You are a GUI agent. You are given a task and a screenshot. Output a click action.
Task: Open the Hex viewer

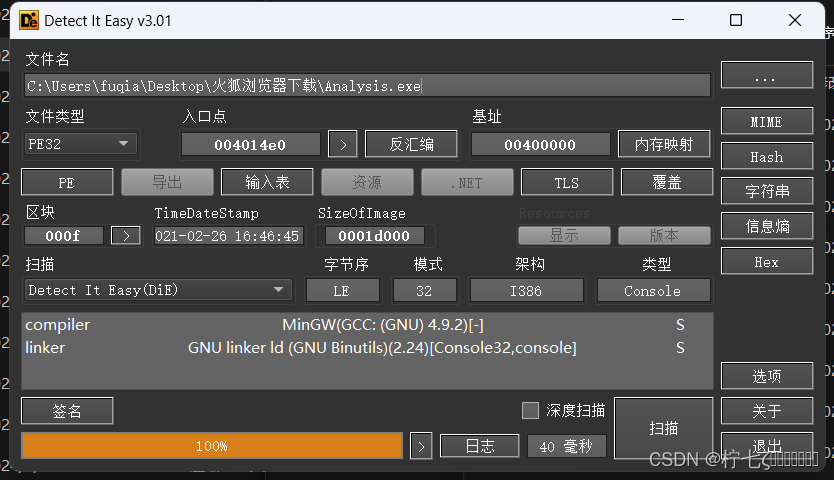point(766,261)
